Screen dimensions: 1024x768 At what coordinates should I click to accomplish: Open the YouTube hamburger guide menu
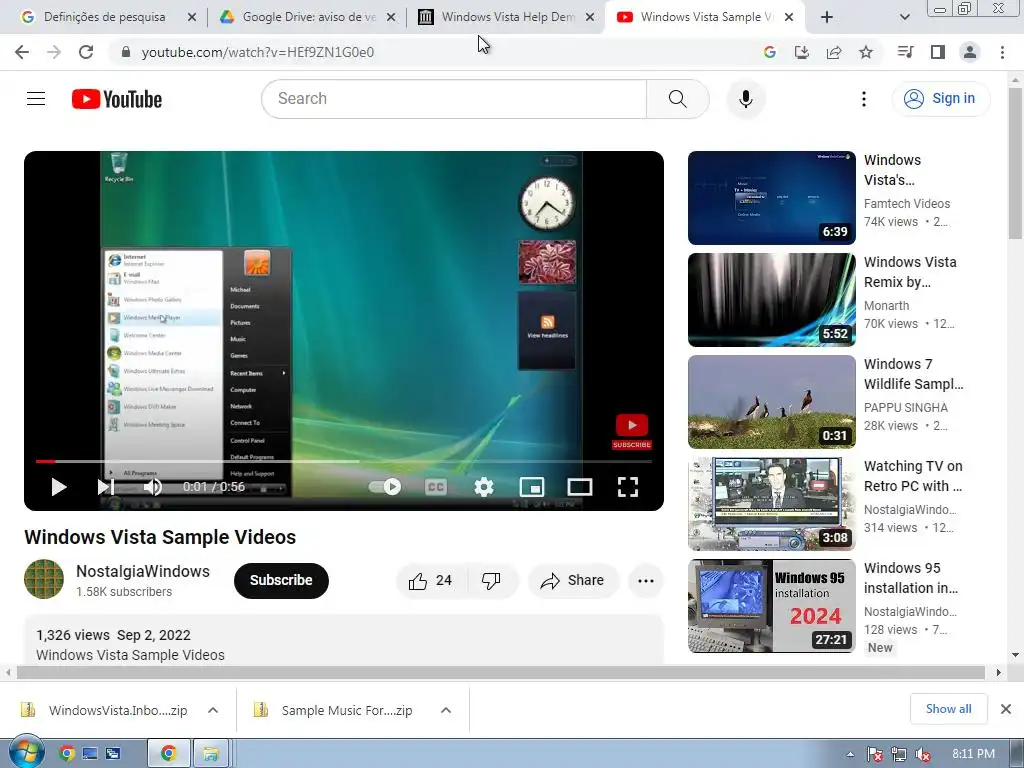pos(36,99)
